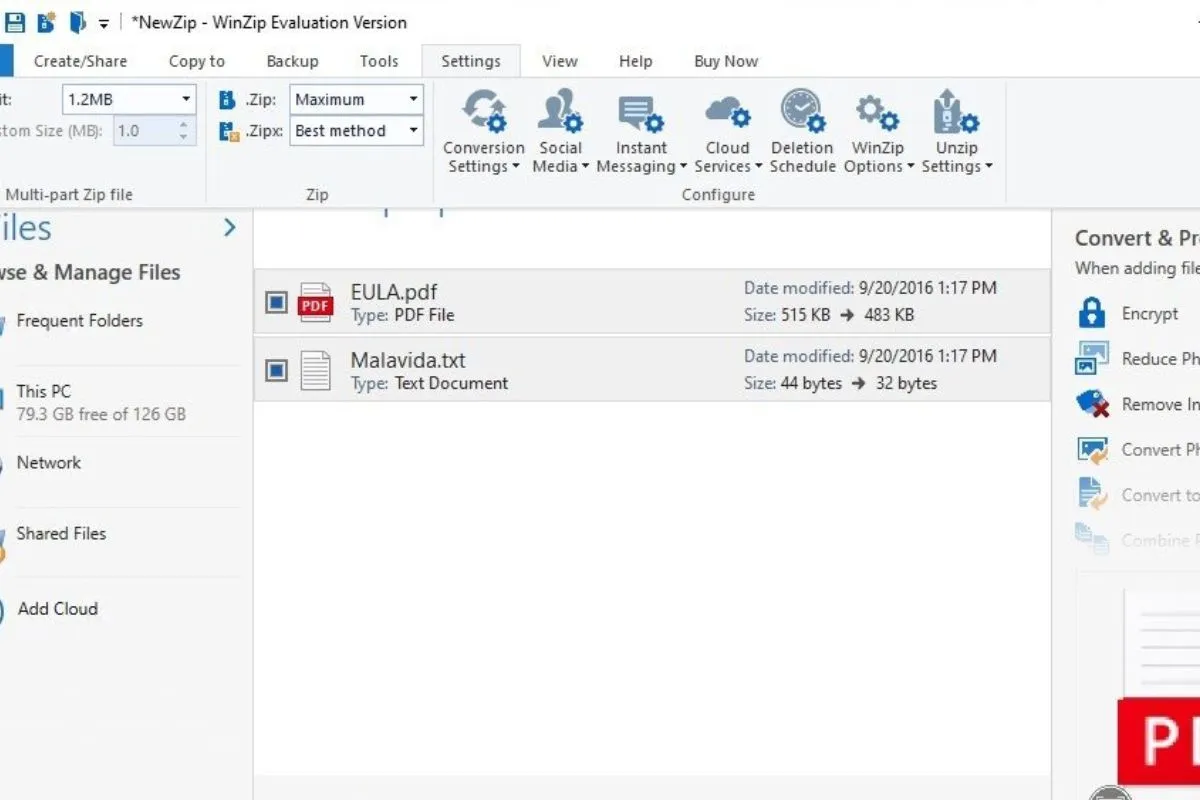Screen dimensions: 1200x800
Task: Open the Backup tab
Action: pos(292,61)
